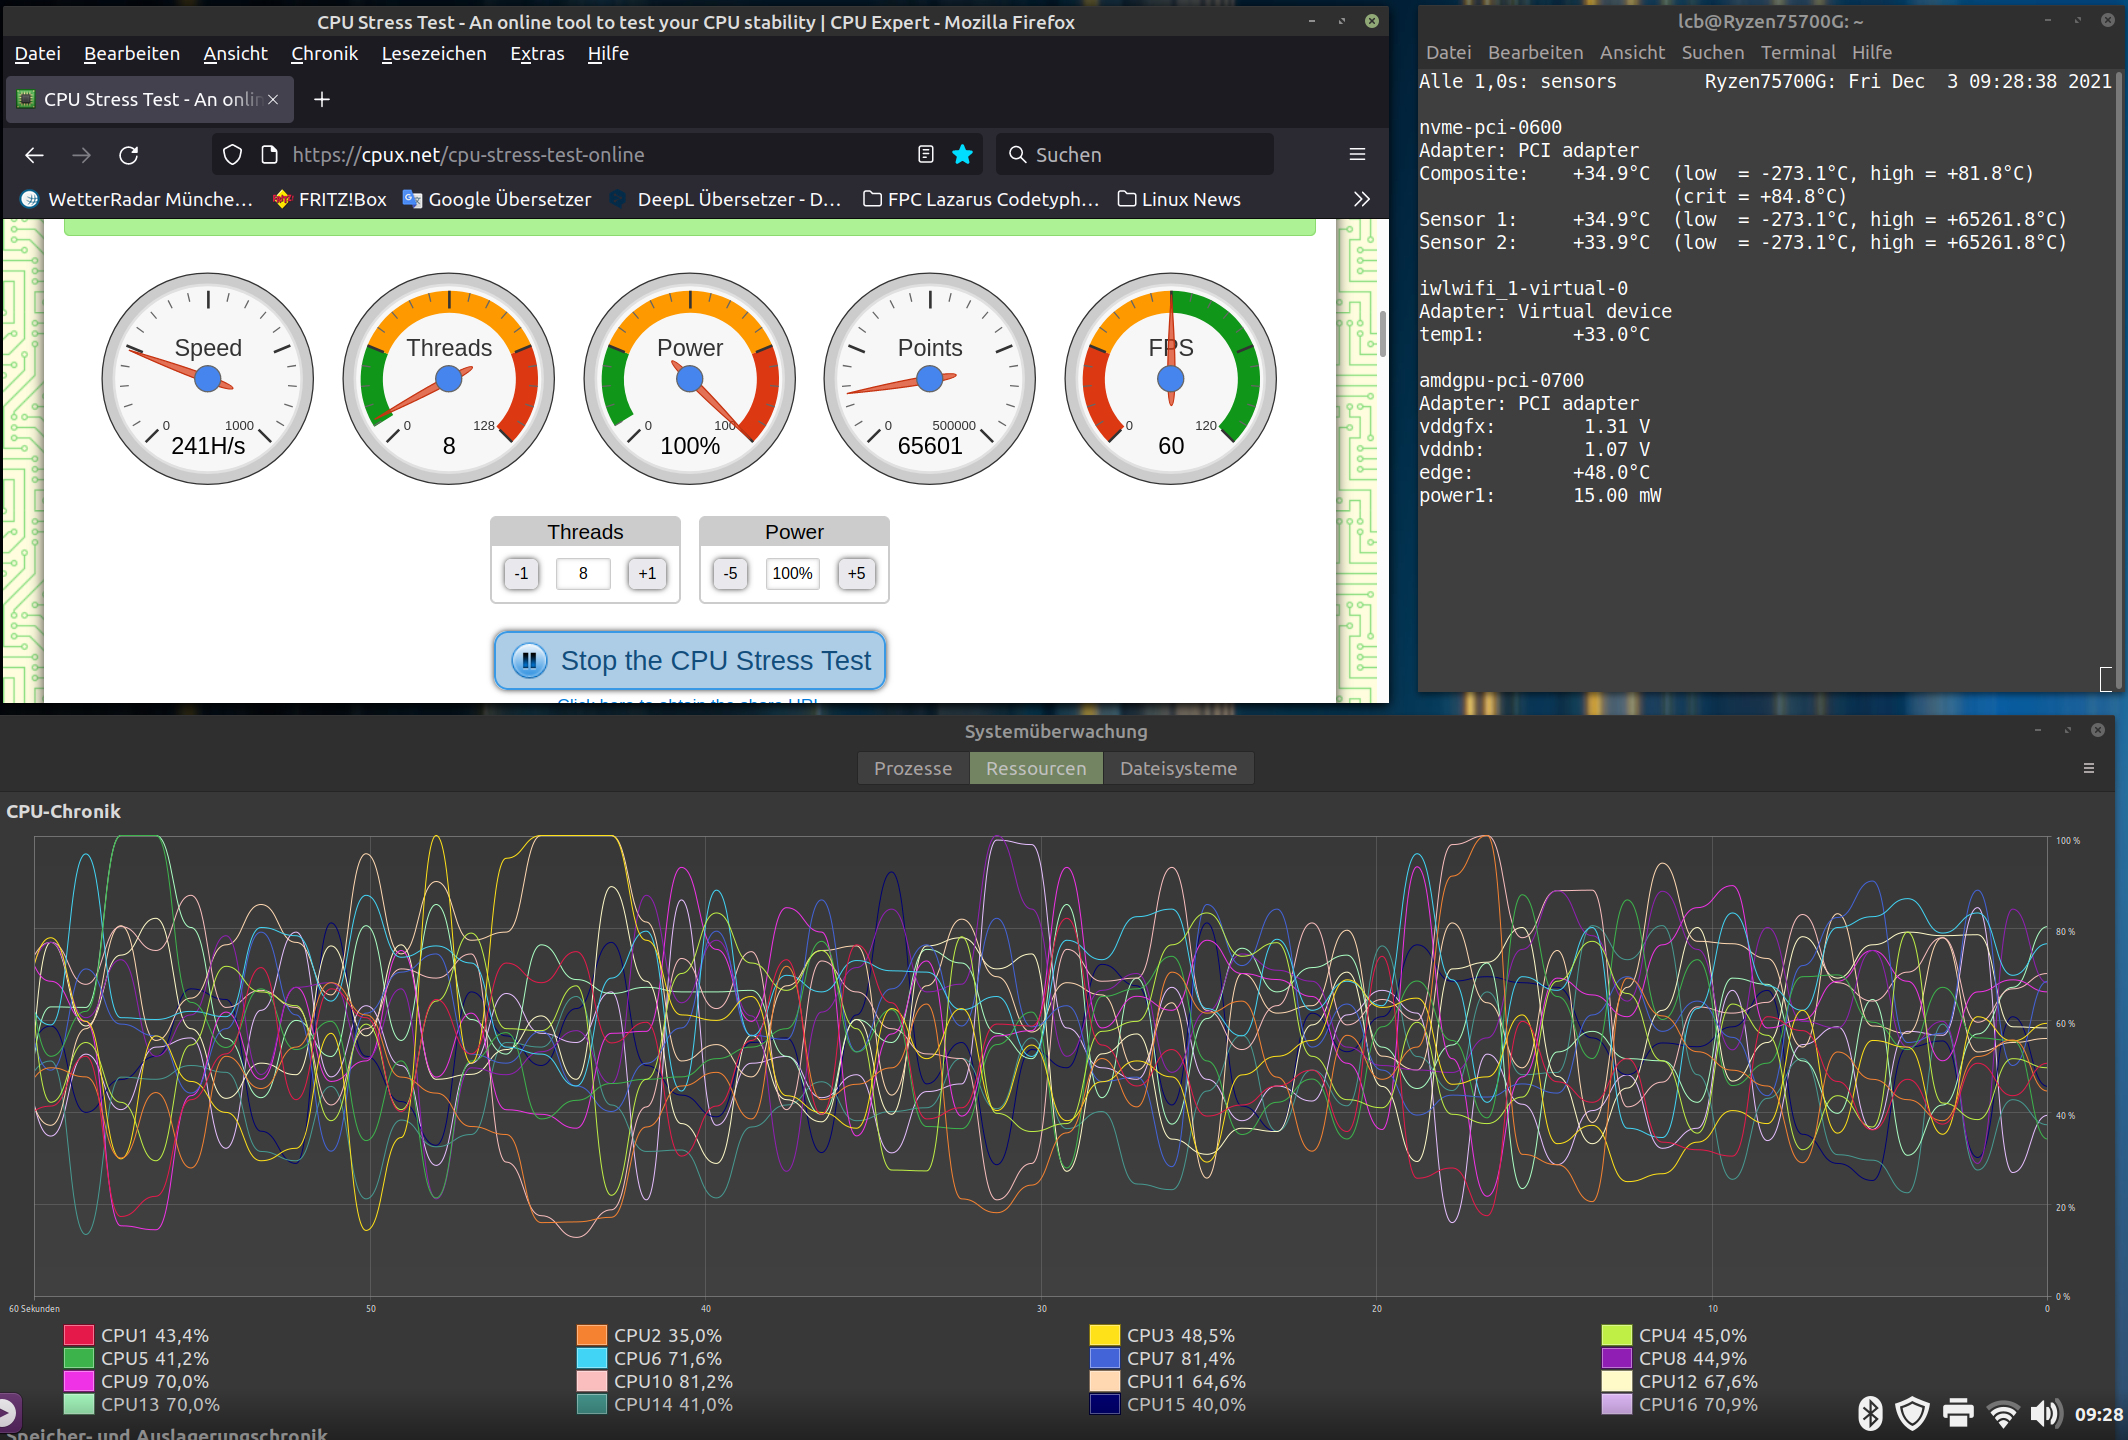Go back with the back arrow
This screenshot has width=2128, height=1440.
(34, 155)
